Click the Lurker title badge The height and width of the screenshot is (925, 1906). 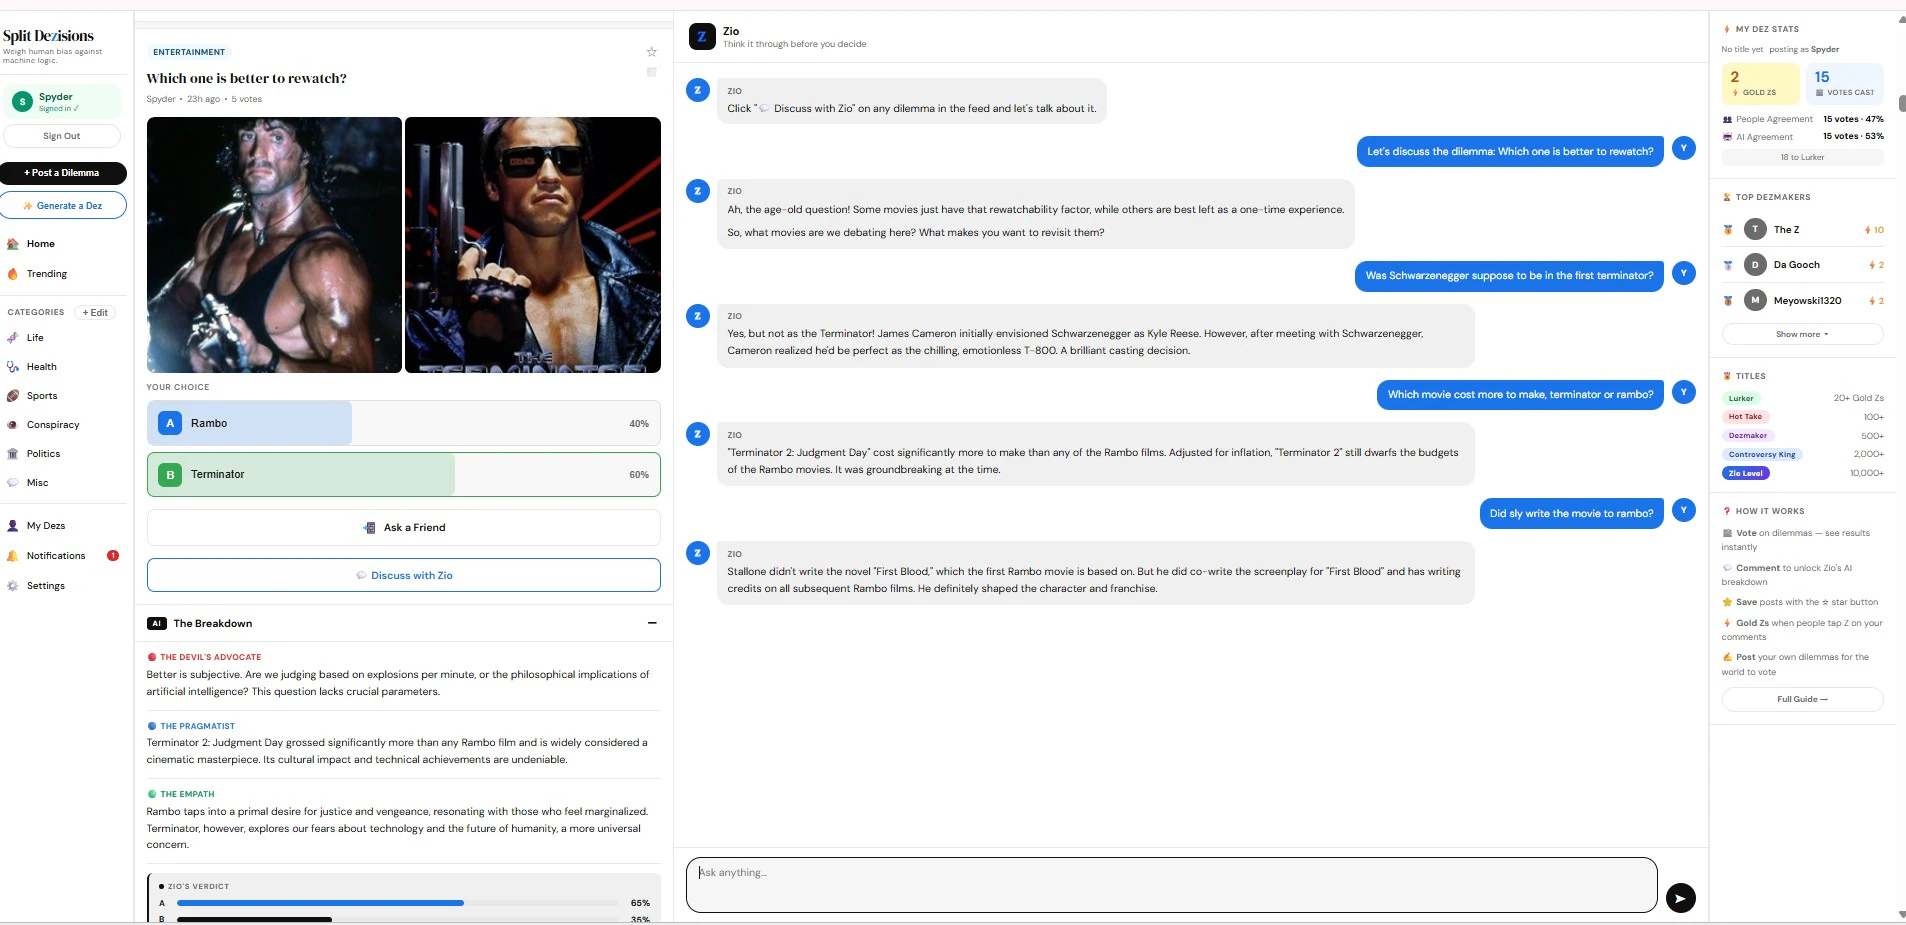click(1741, 398)
